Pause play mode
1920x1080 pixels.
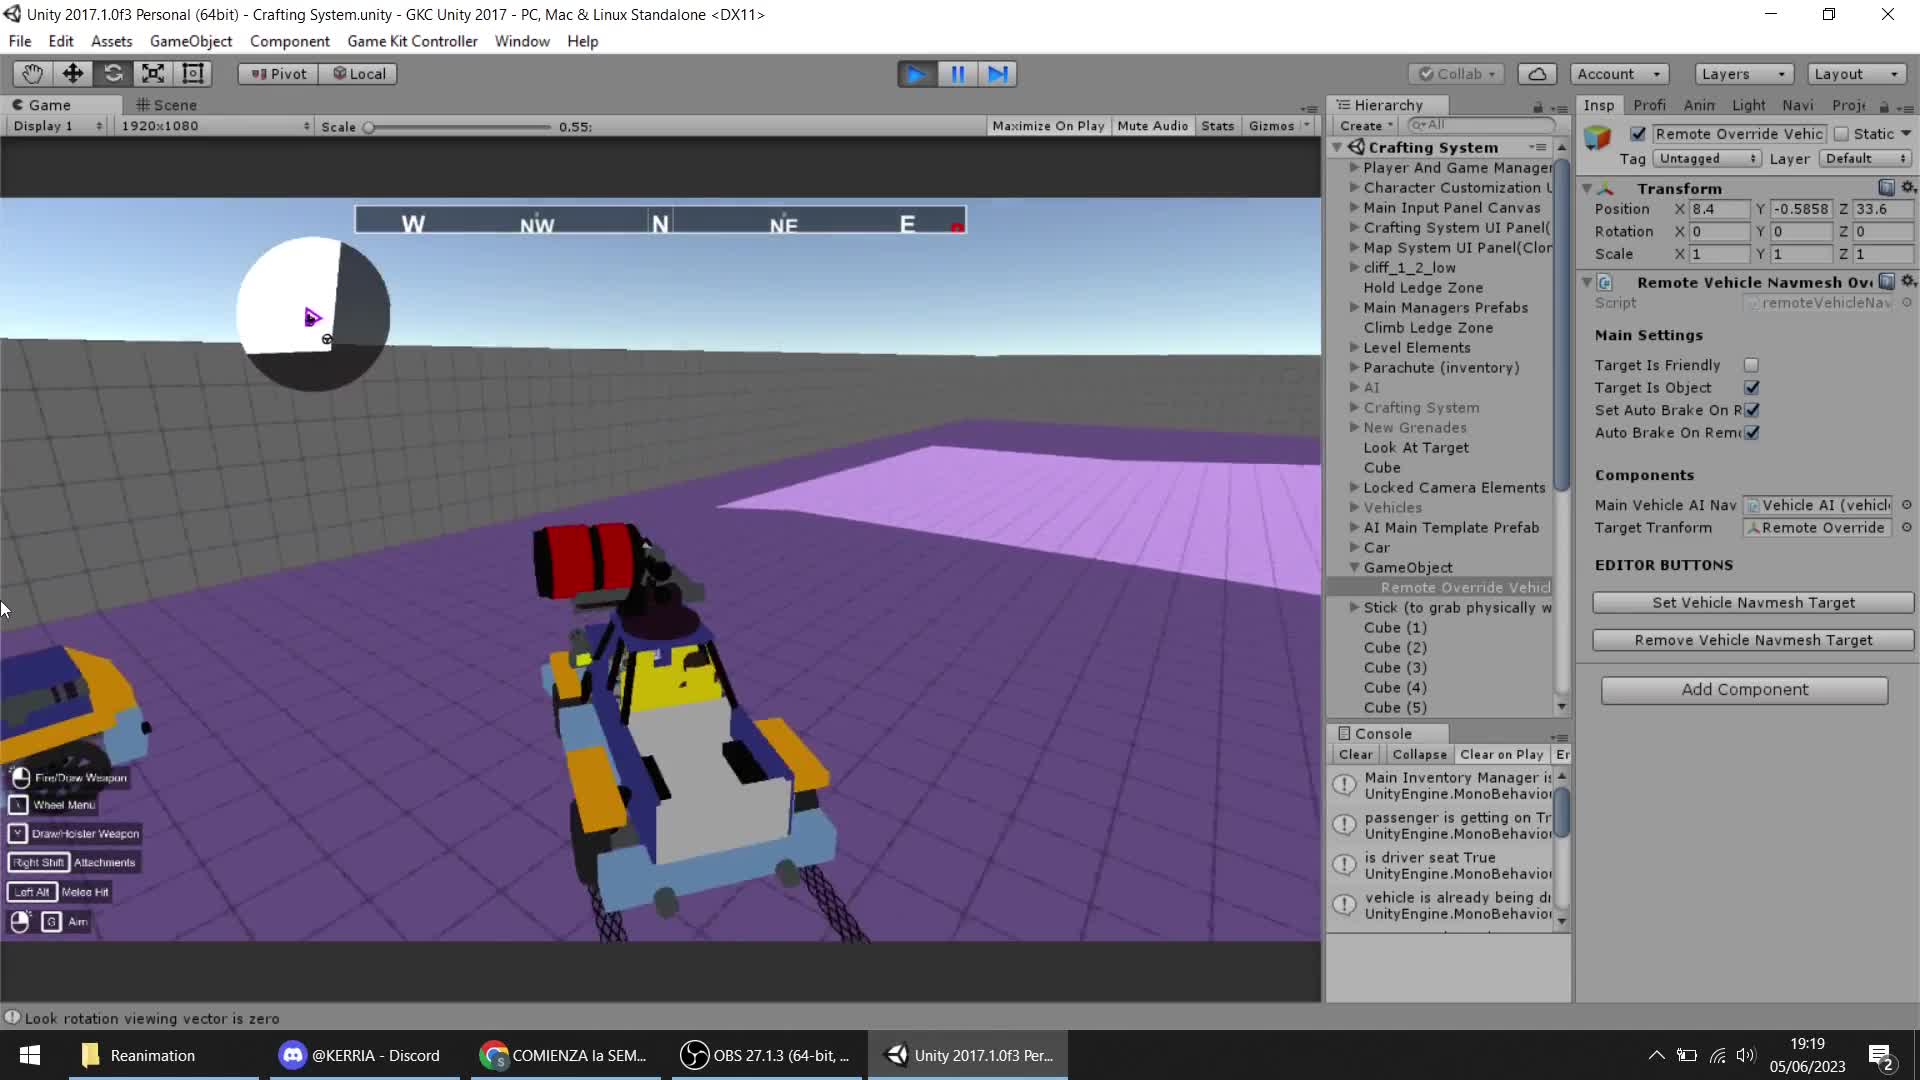click(x=957, y=74)
